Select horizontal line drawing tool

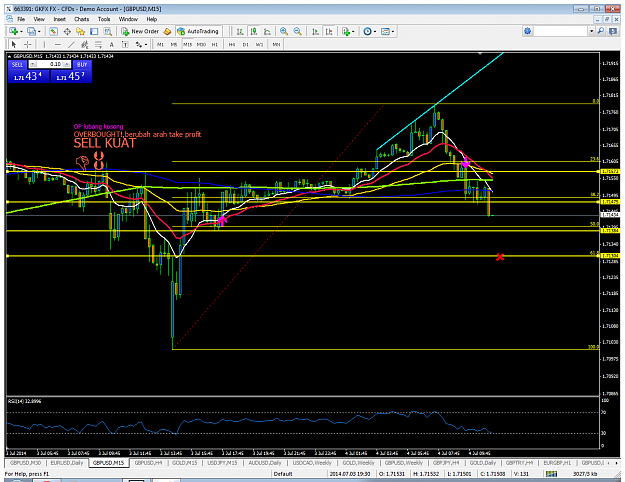(x=58, y=45)
